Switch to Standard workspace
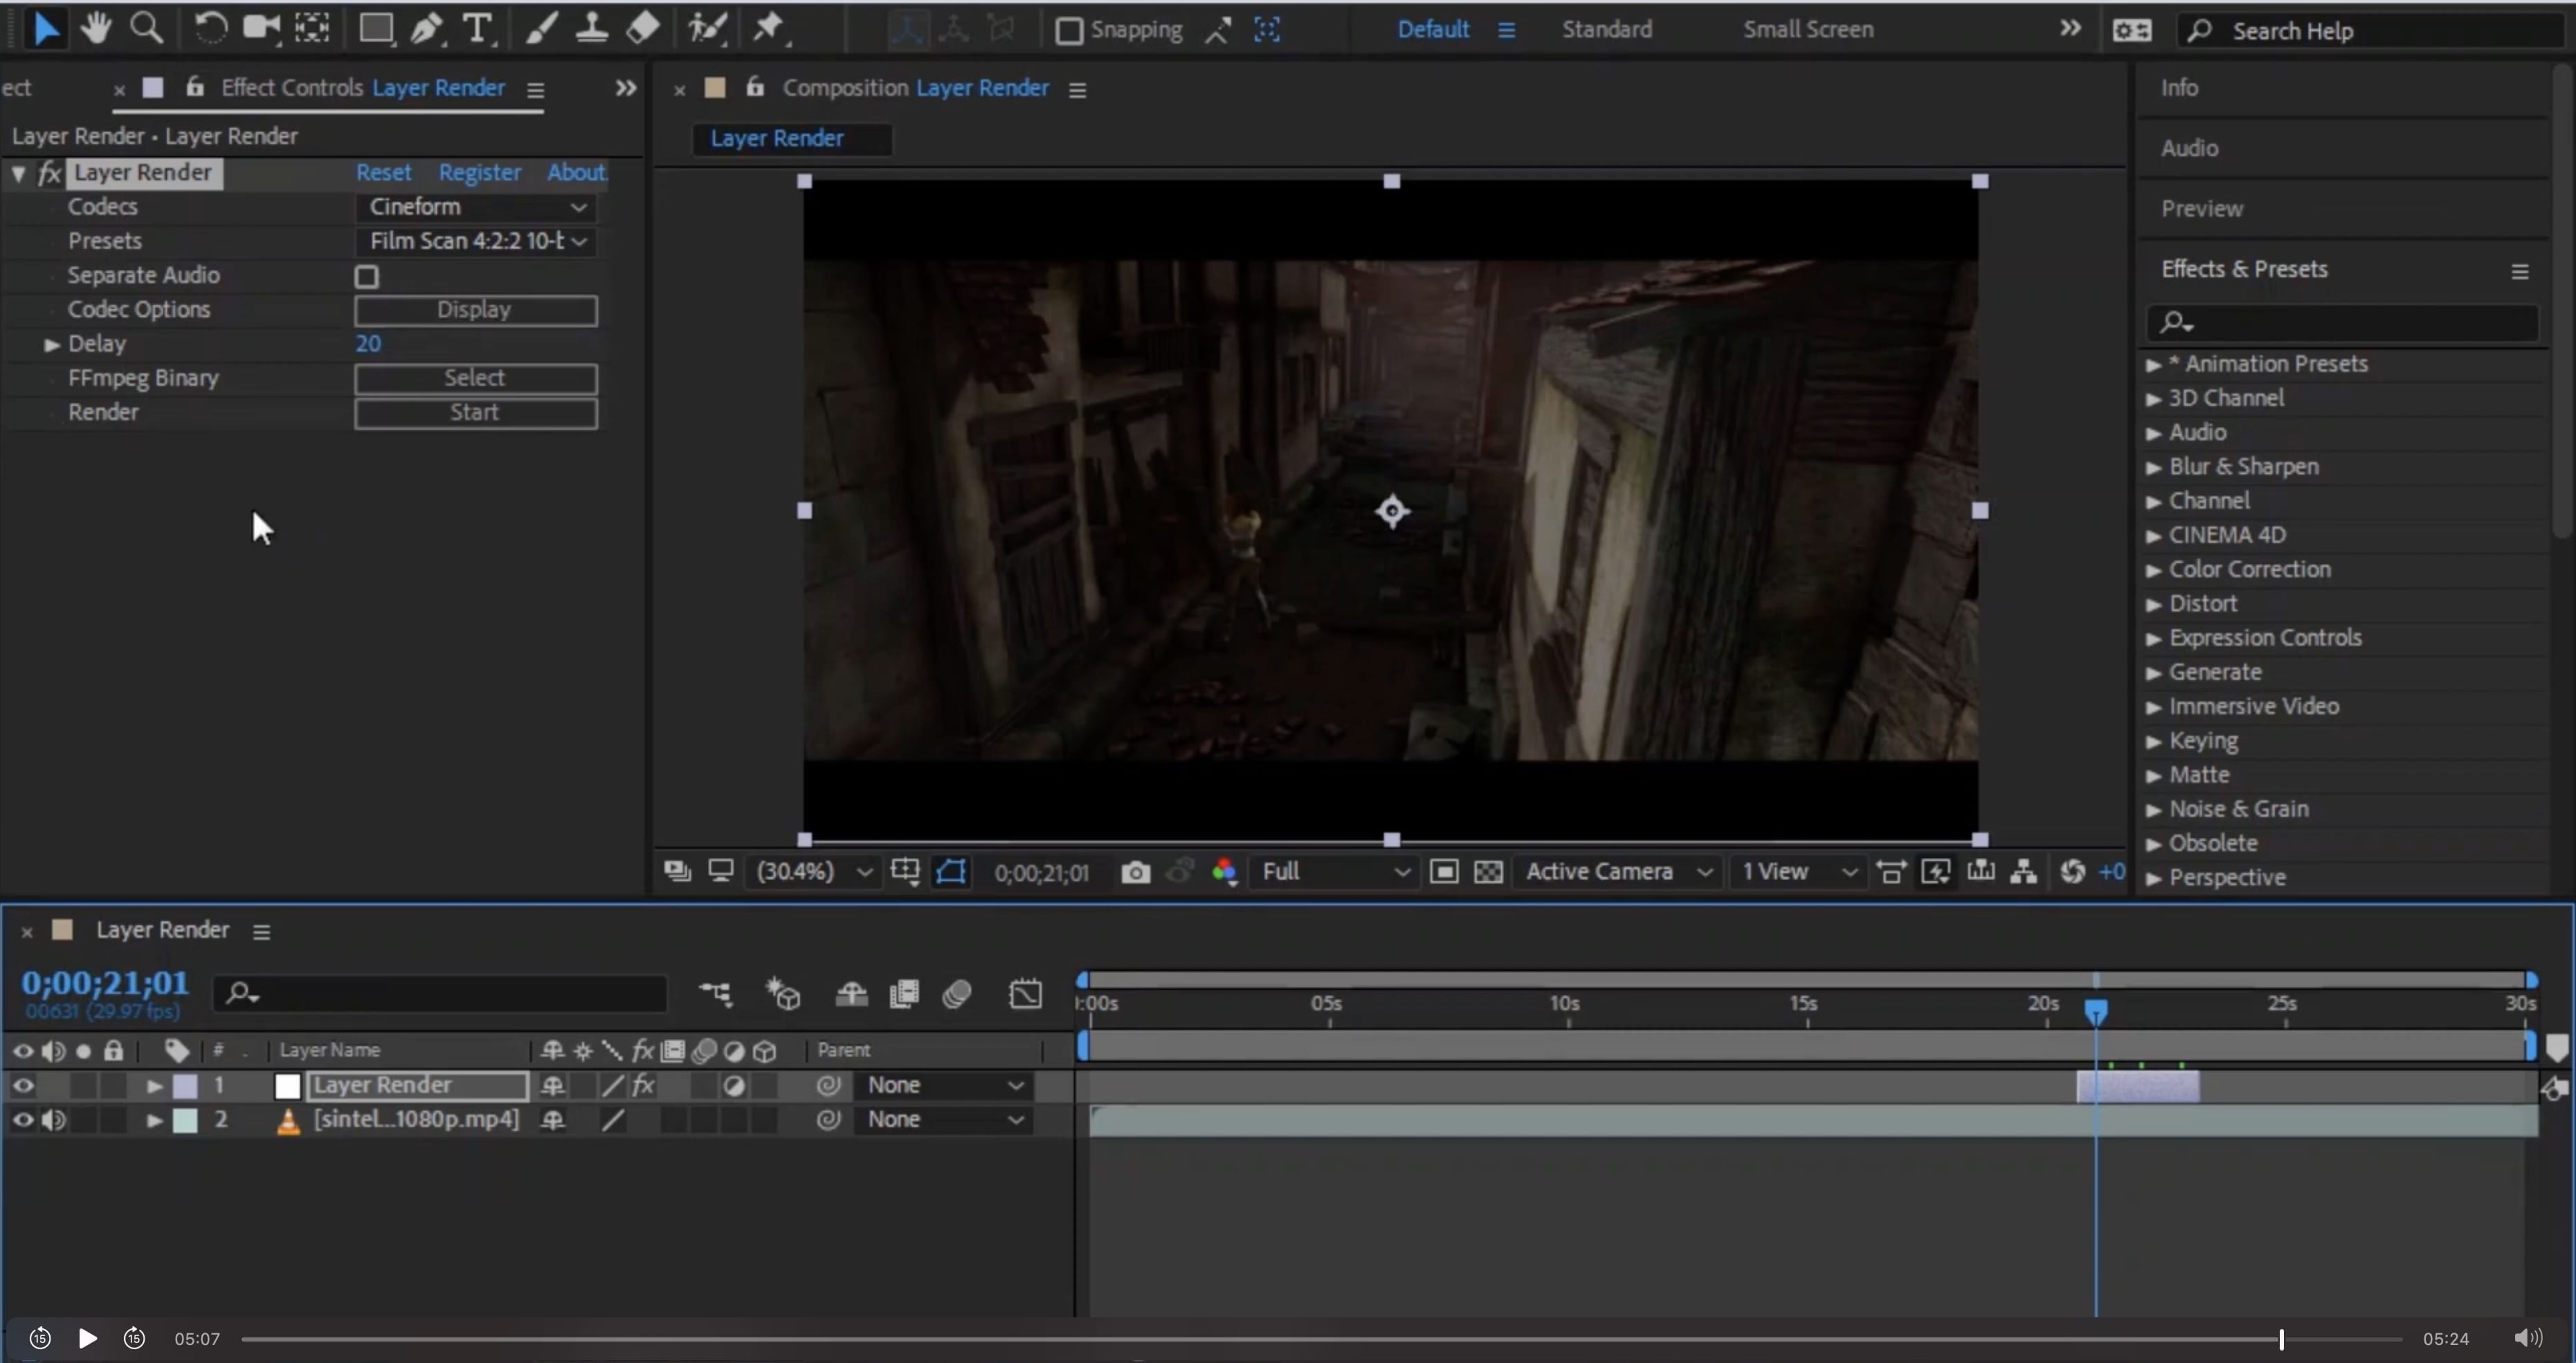The width and height of the screenshot is (2576, 1363). (x=1607, y=29)
